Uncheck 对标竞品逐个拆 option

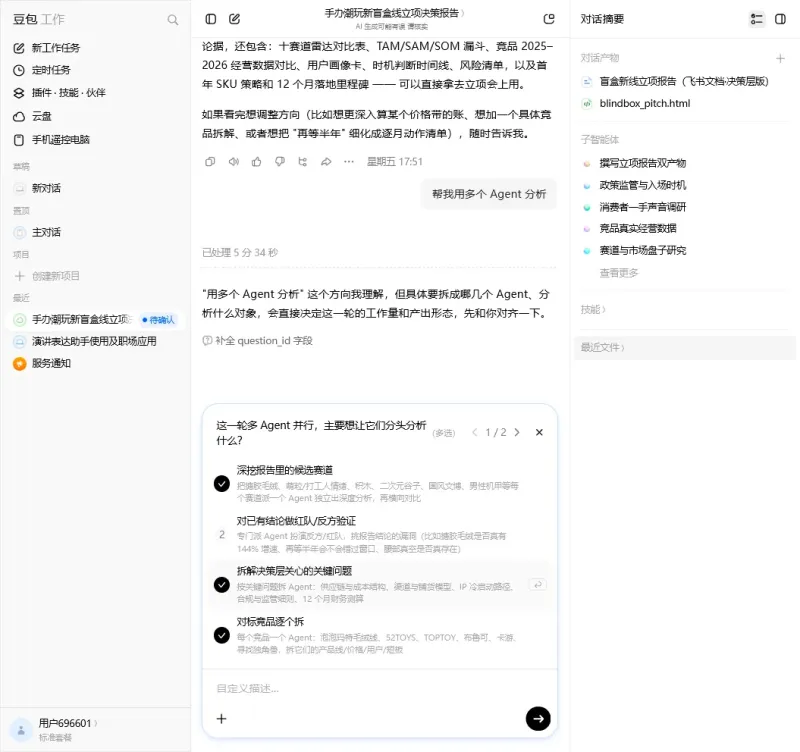(x=221, y=635)
